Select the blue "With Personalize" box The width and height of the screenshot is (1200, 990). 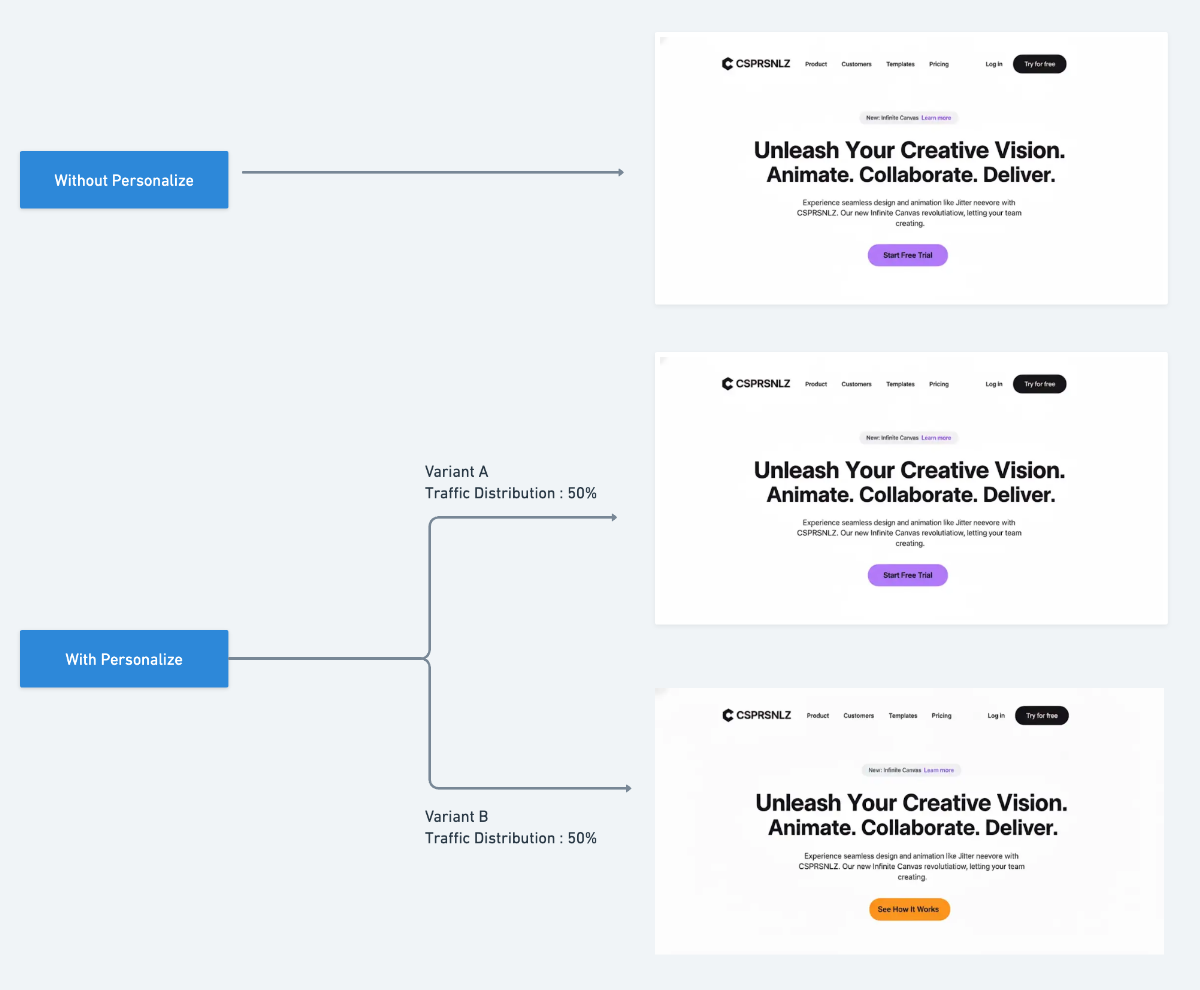[124, 659]
